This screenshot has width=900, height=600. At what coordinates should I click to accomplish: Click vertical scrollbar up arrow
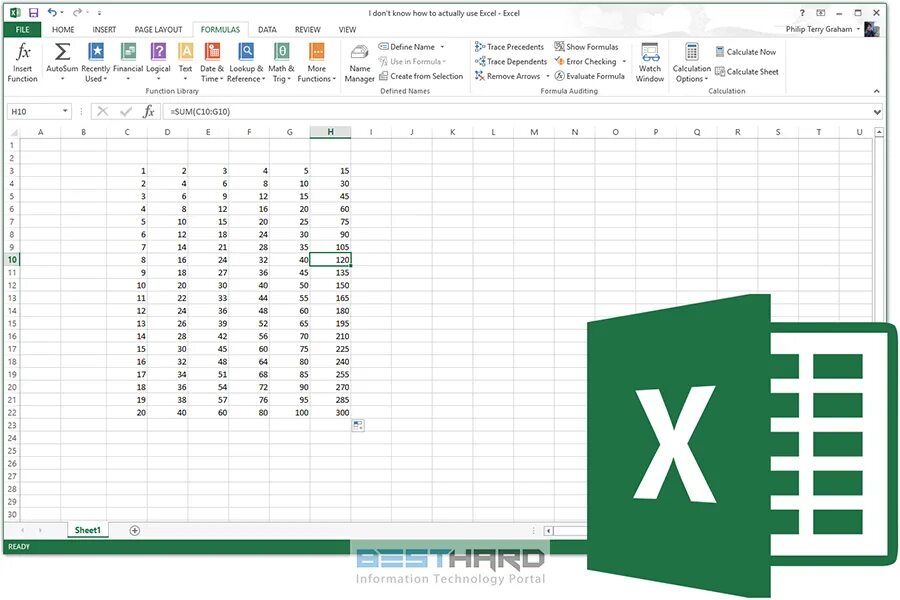point(879,132)
